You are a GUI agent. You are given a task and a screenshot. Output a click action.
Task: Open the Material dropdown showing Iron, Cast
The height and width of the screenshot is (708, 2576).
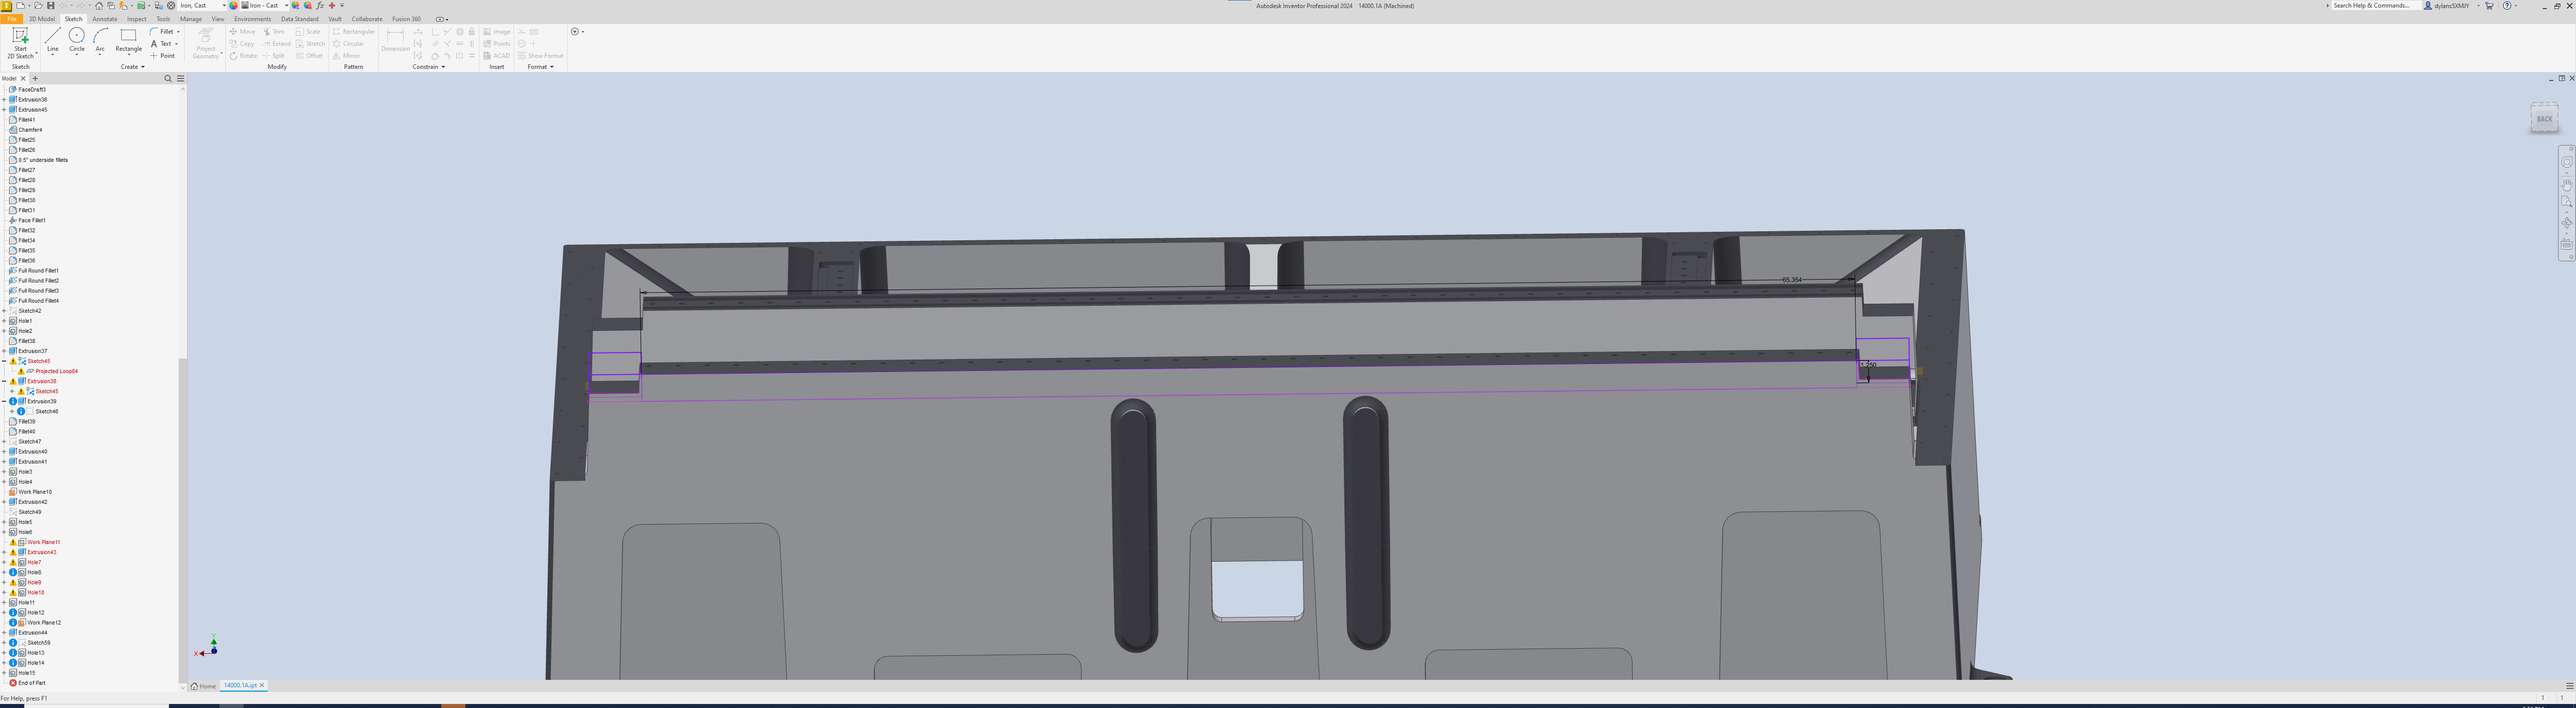point(203,6)
